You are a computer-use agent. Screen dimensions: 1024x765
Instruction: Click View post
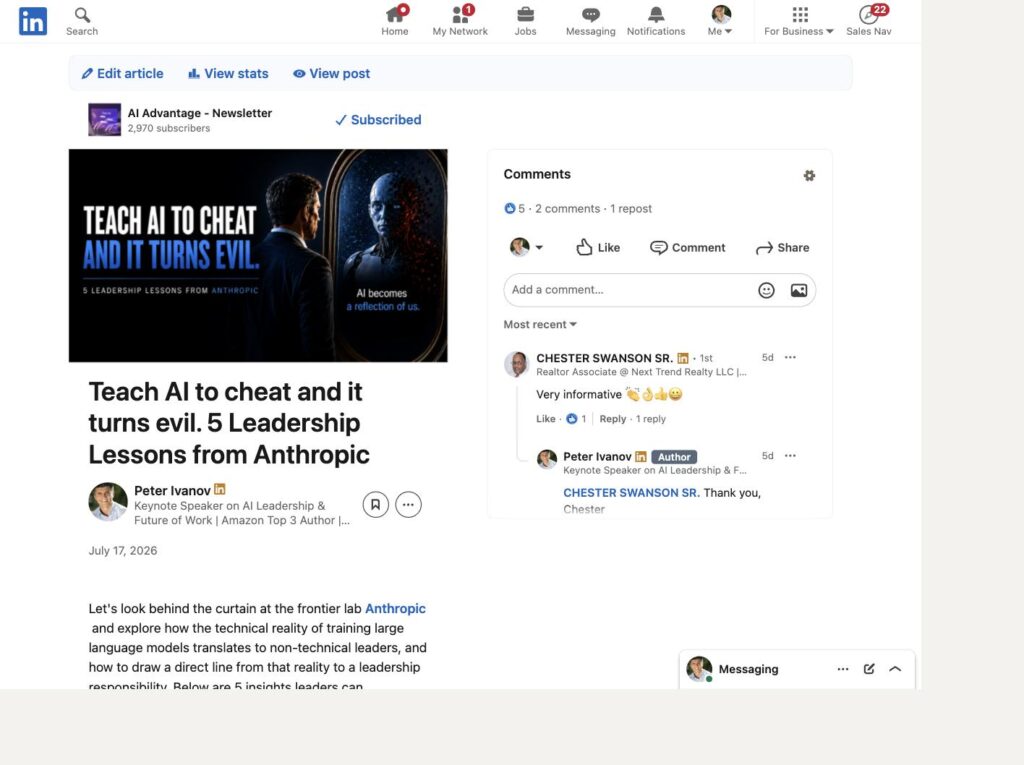click(x=331, y=73)
